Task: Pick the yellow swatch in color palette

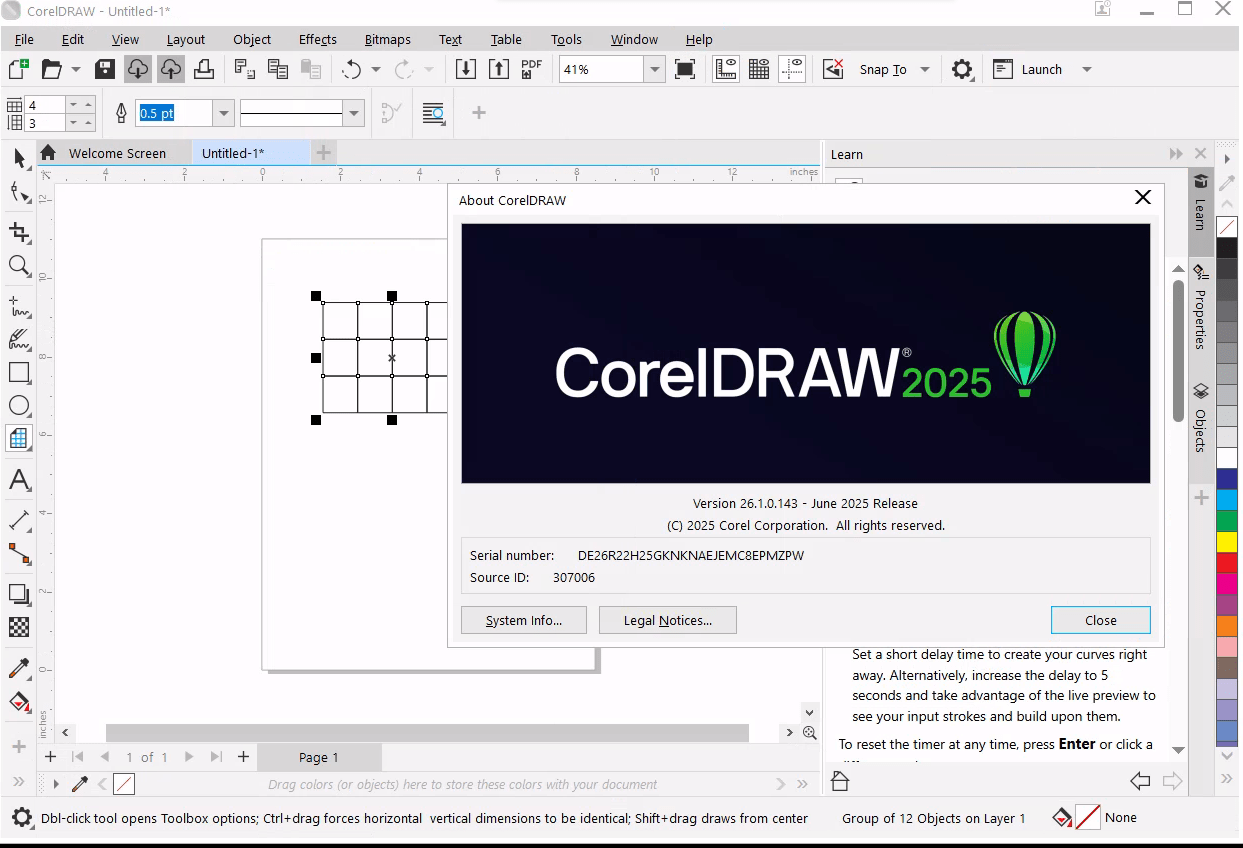Action: click(x=1227, y=541)
